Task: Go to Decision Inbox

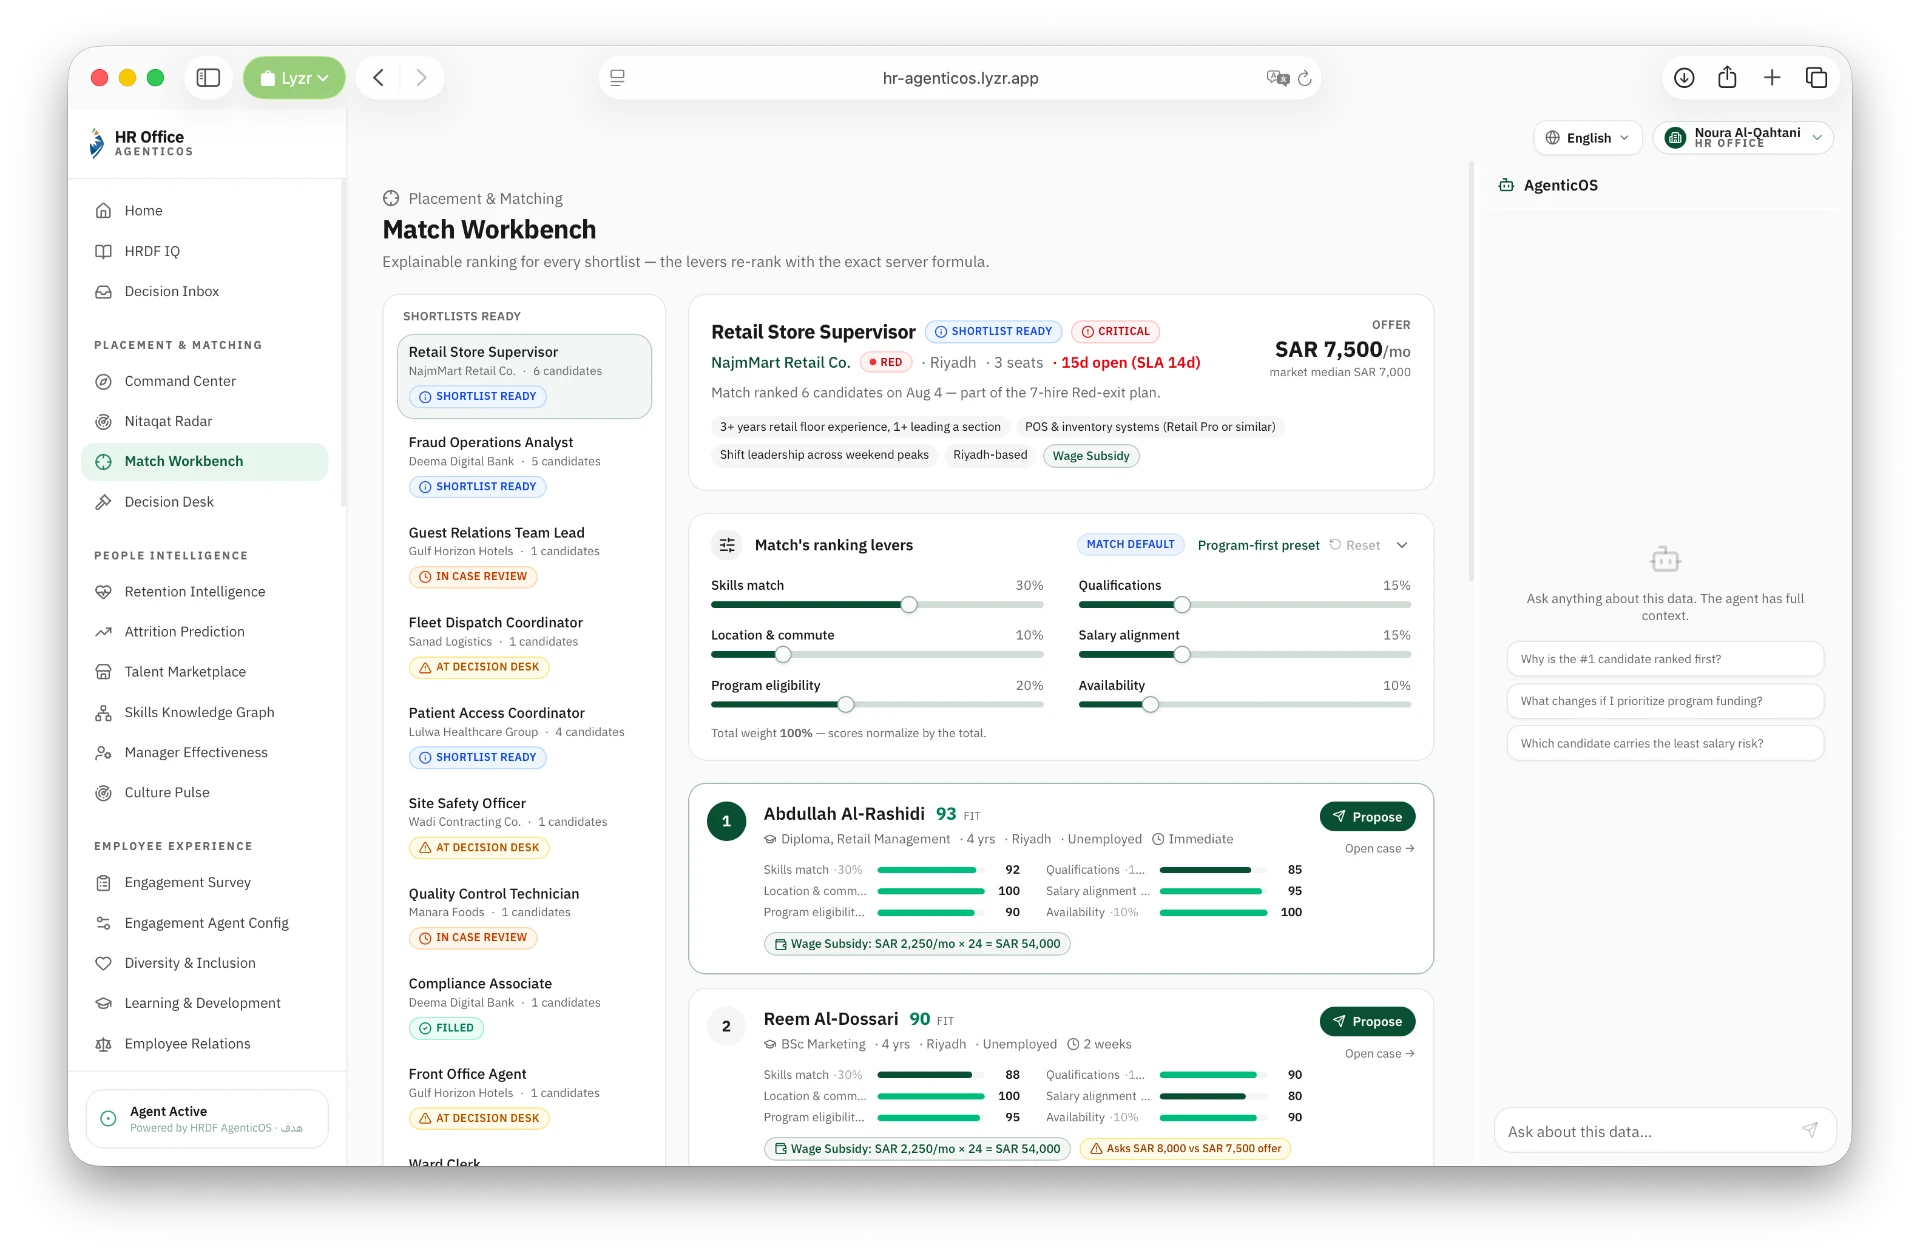Action: click(x=204, y=291)
